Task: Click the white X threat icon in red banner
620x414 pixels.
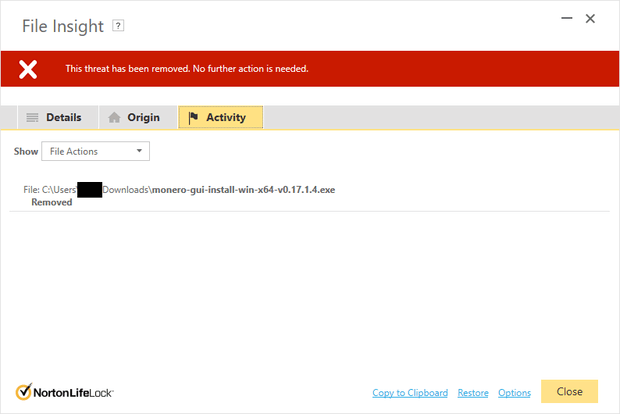Action: [28, 69]
